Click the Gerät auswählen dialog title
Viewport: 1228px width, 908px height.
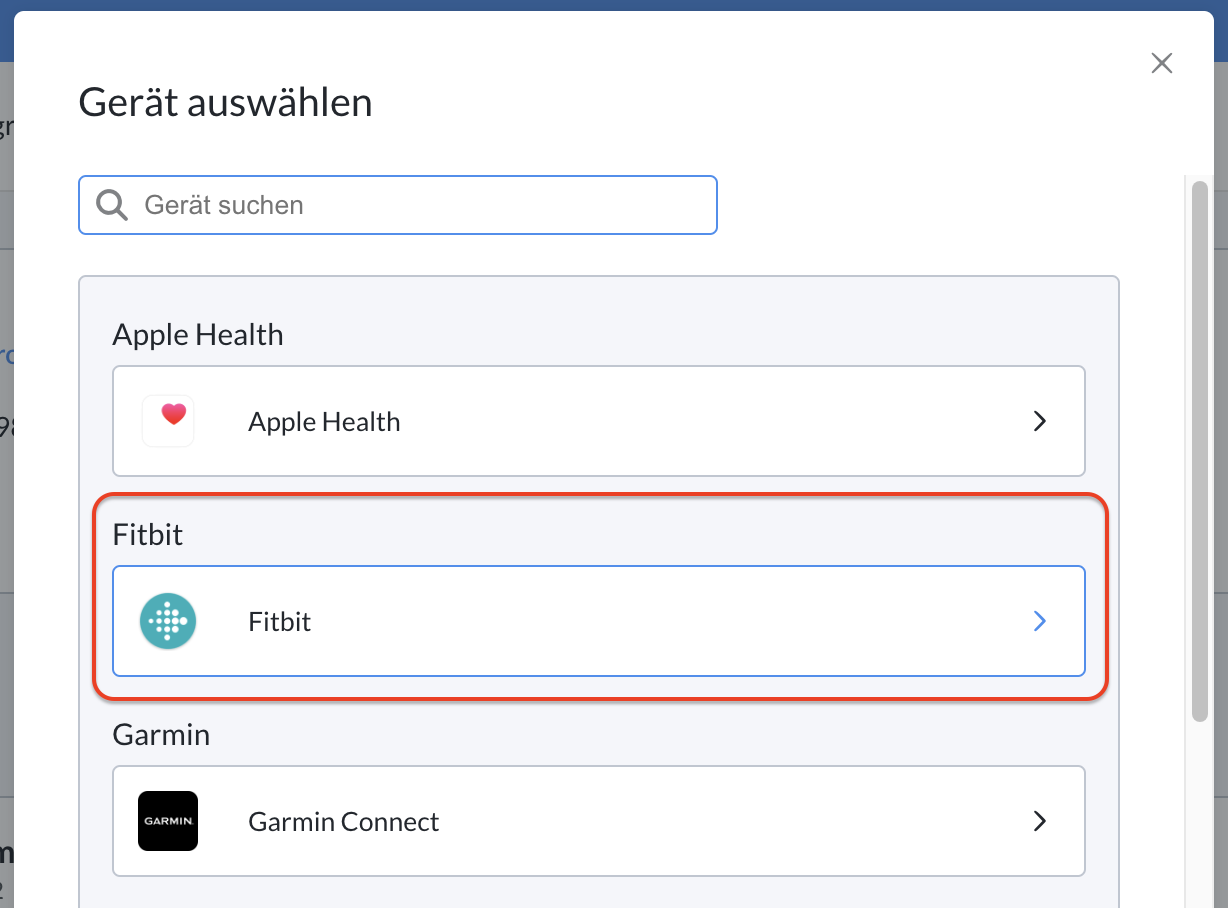pyautogui.click(x=226, y=103)
